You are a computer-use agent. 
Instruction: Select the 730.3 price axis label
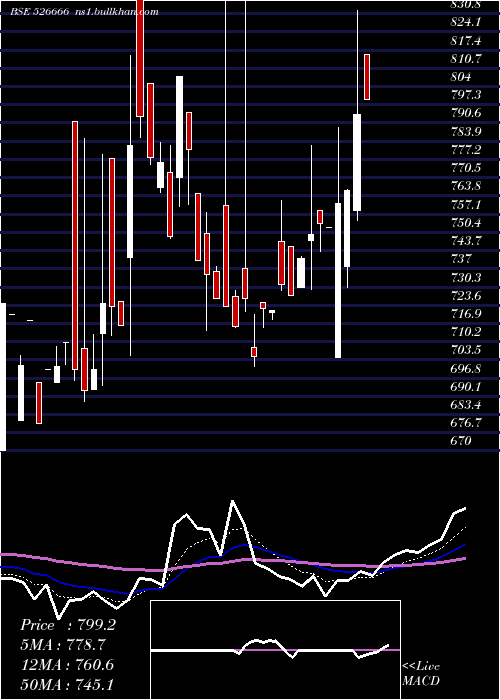[x=466, y=277]
